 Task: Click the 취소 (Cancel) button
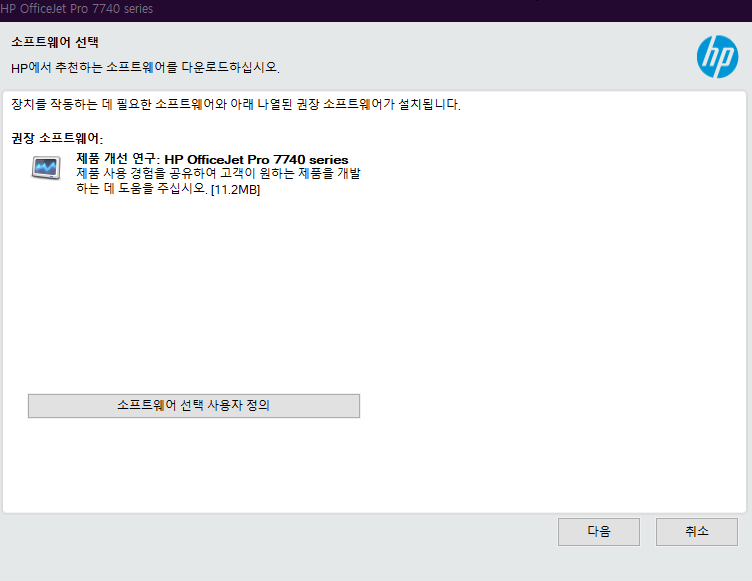tap(696, 532)
